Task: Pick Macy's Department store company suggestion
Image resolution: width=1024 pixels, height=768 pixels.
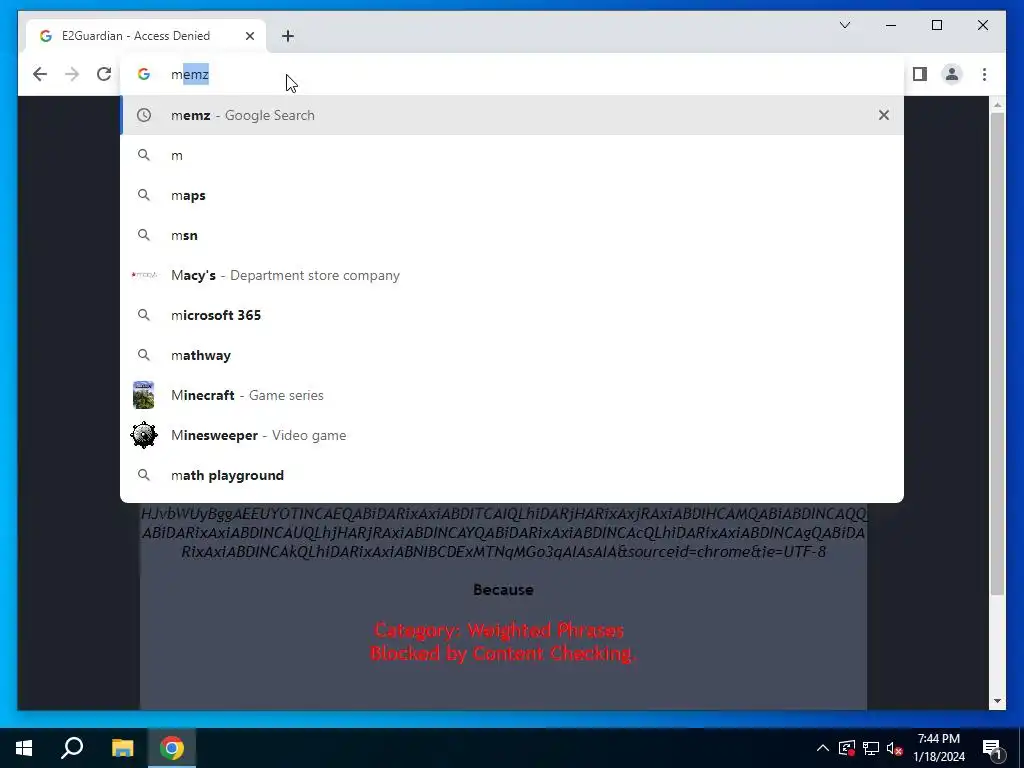Action: pos(512,275)
